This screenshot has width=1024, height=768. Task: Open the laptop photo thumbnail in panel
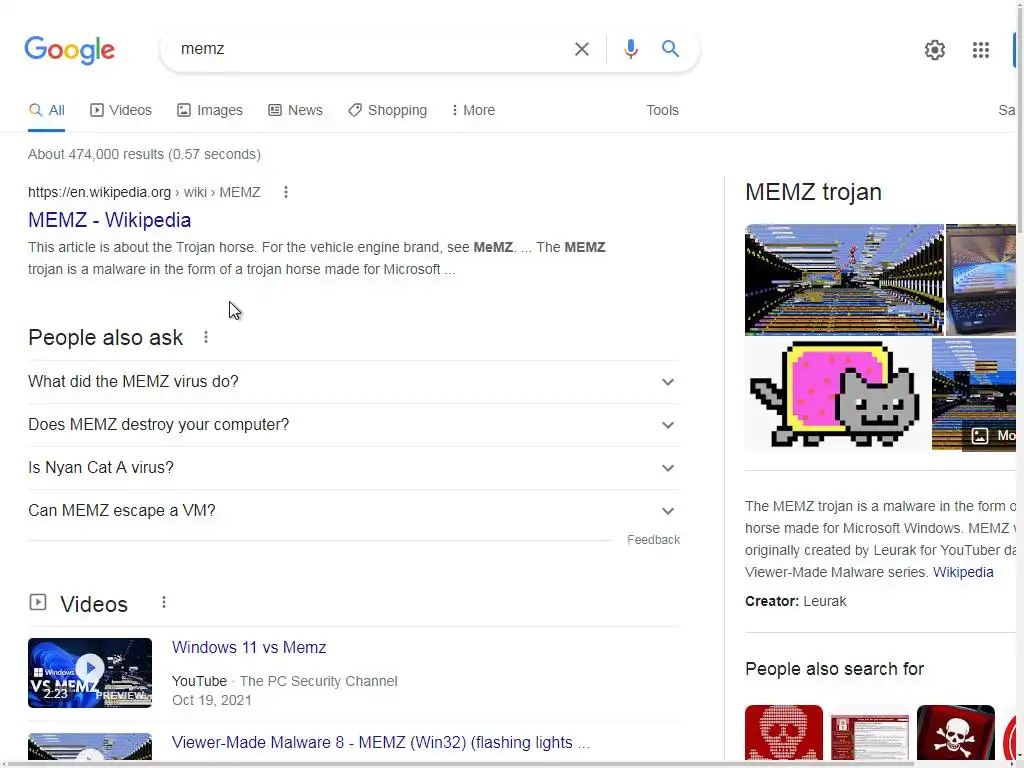[980, 280]
